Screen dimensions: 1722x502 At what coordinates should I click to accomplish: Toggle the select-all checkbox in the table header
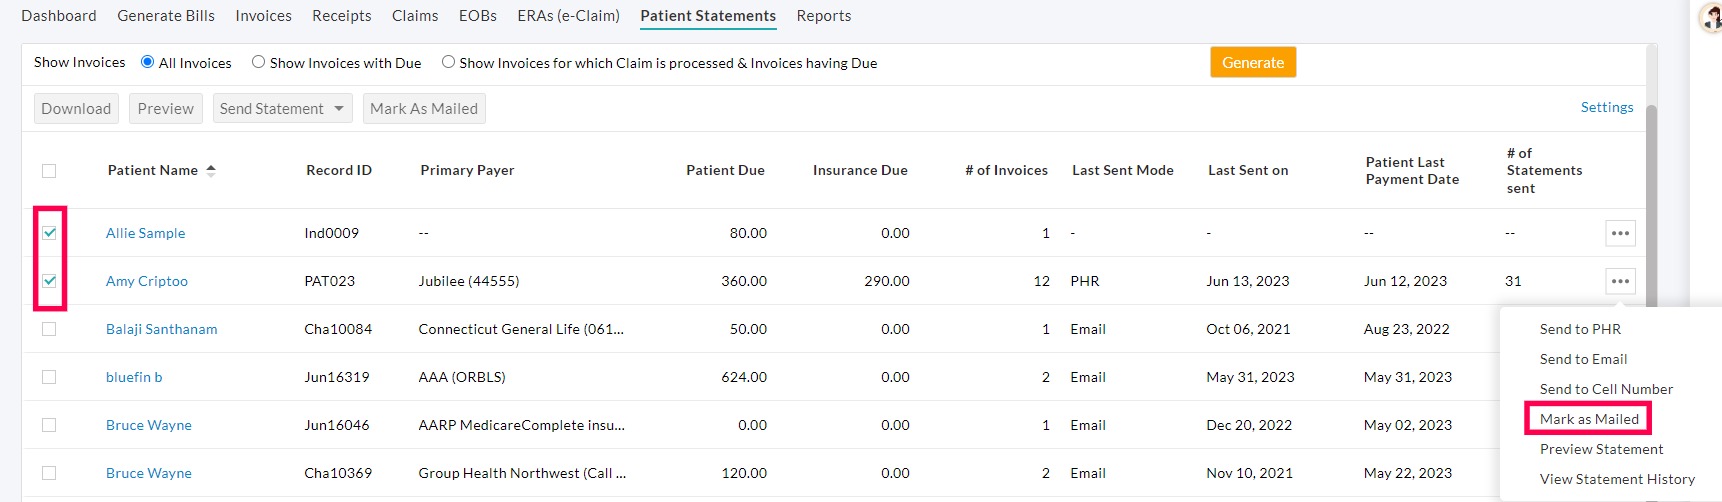pyautogui.click(x=49, y=171)
